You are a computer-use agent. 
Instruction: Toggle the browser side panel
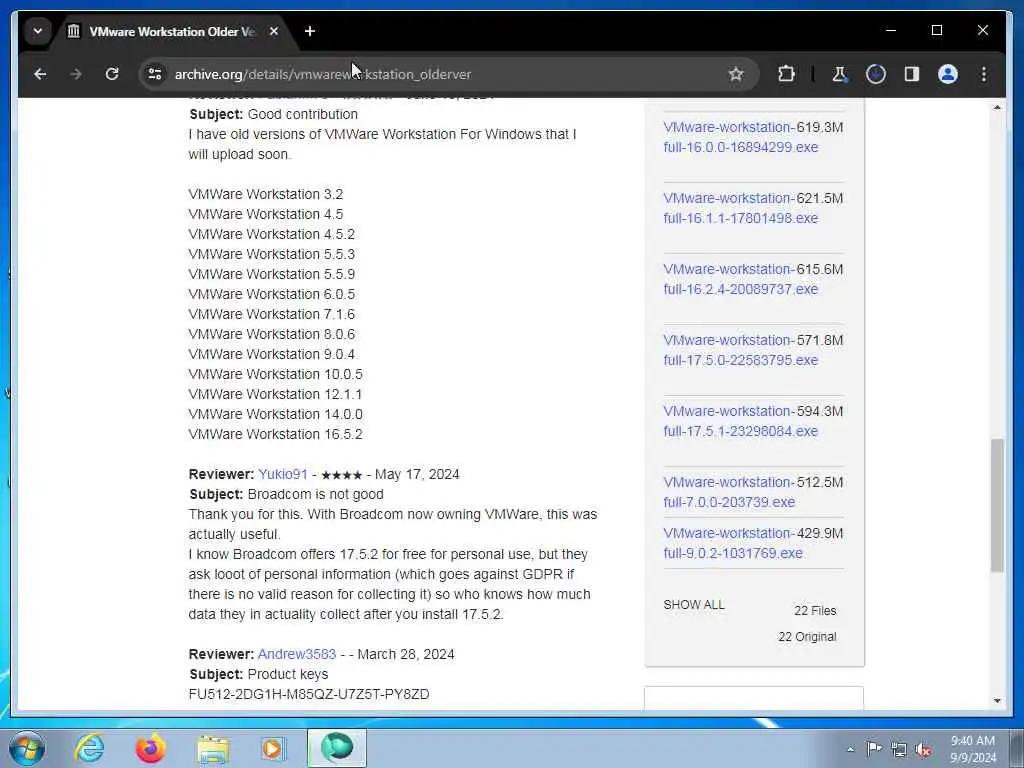(x=912, y=74)
